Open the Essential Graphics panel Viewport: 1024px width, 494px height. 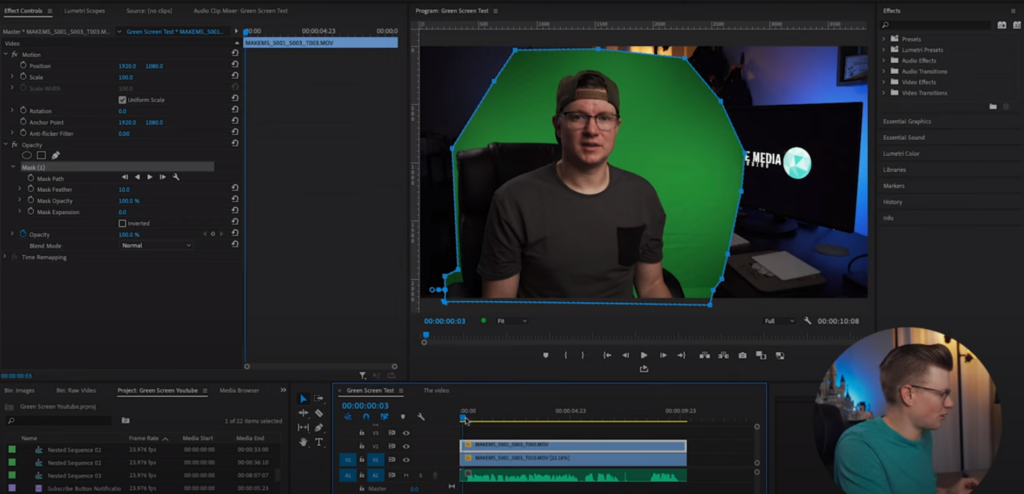(907, 121)
